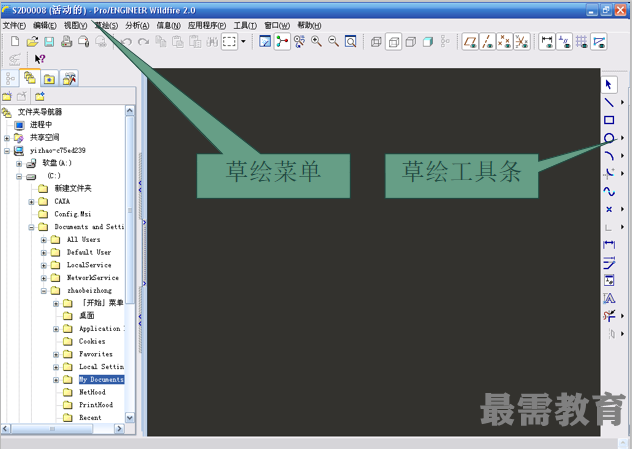Expand the Line tool flyout arrow

(x=622, y=102)
